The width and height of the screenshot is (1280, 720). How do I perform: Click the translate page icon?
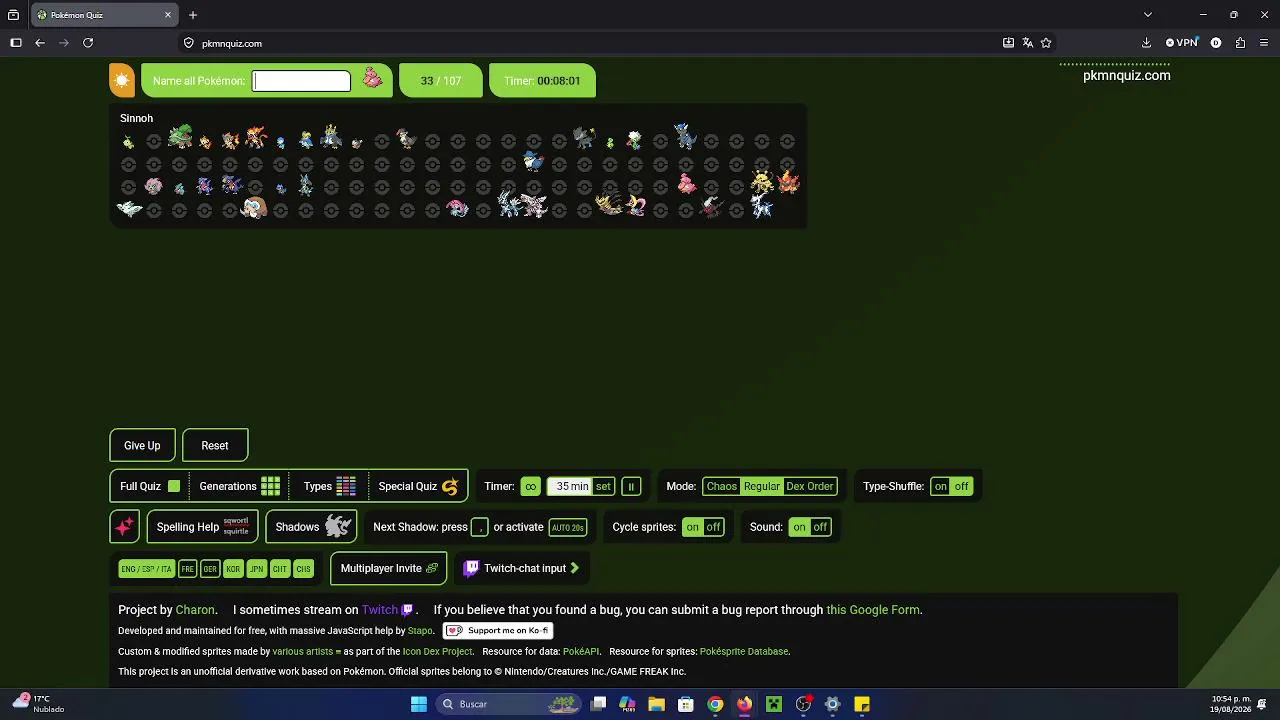1027,43
